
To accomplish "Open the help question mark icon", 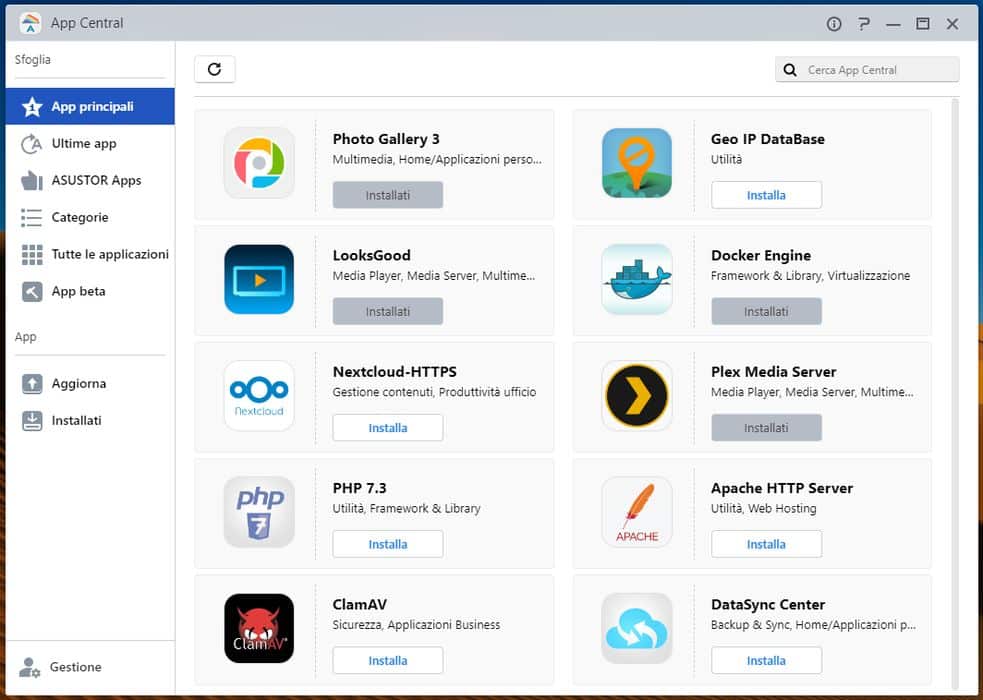I will point(864,24).
